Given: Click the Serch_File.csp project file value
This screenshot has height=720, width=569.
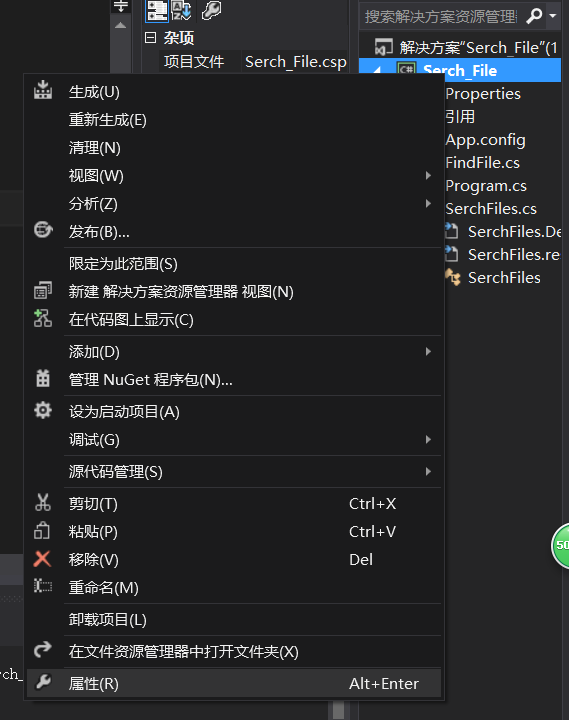Looking at the screenshot, I should pos(295,62).
